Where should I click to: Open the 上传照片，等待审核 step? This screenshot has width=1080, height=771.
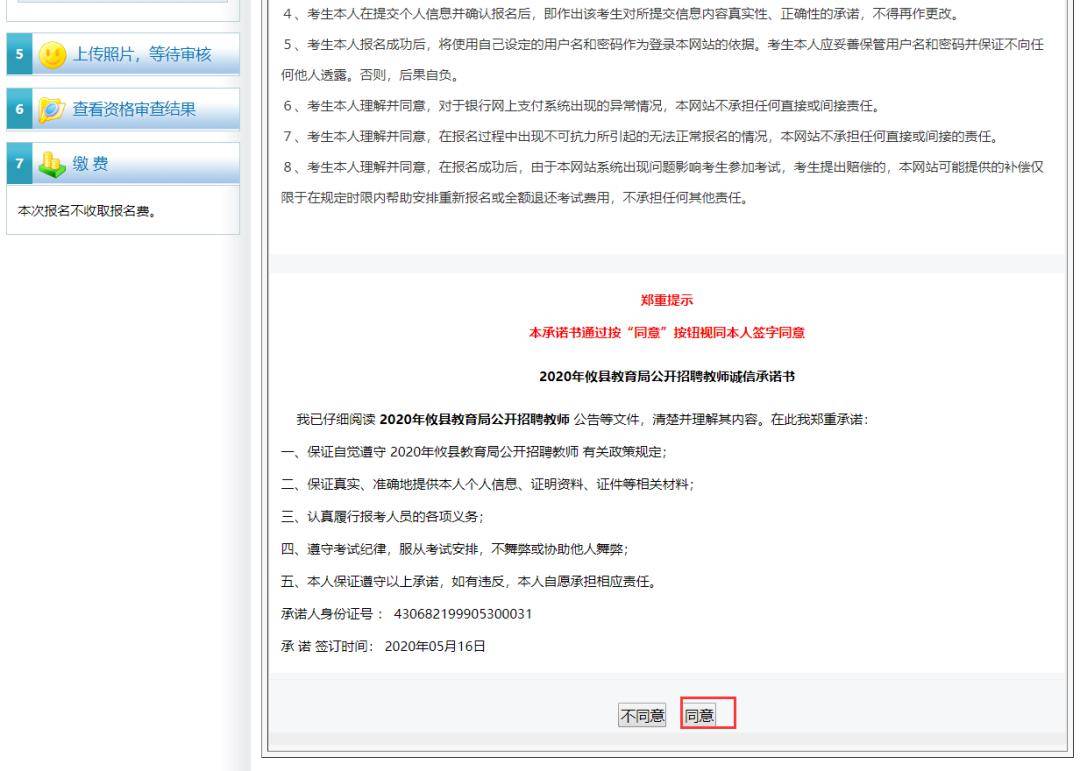tap(142, 54)
